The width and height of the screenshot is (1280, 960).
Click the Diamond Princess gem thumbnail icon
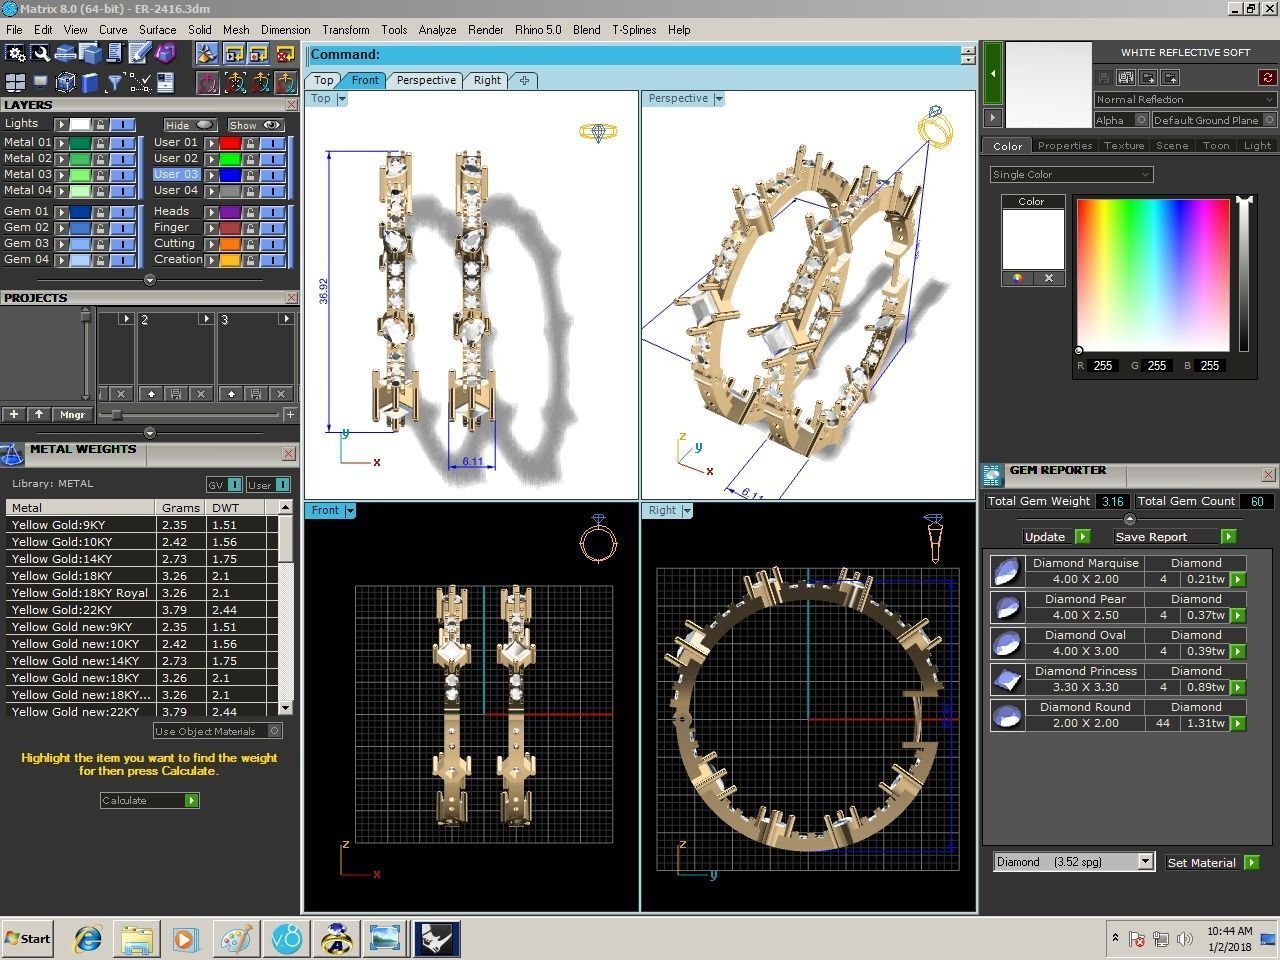[1007, 679]
